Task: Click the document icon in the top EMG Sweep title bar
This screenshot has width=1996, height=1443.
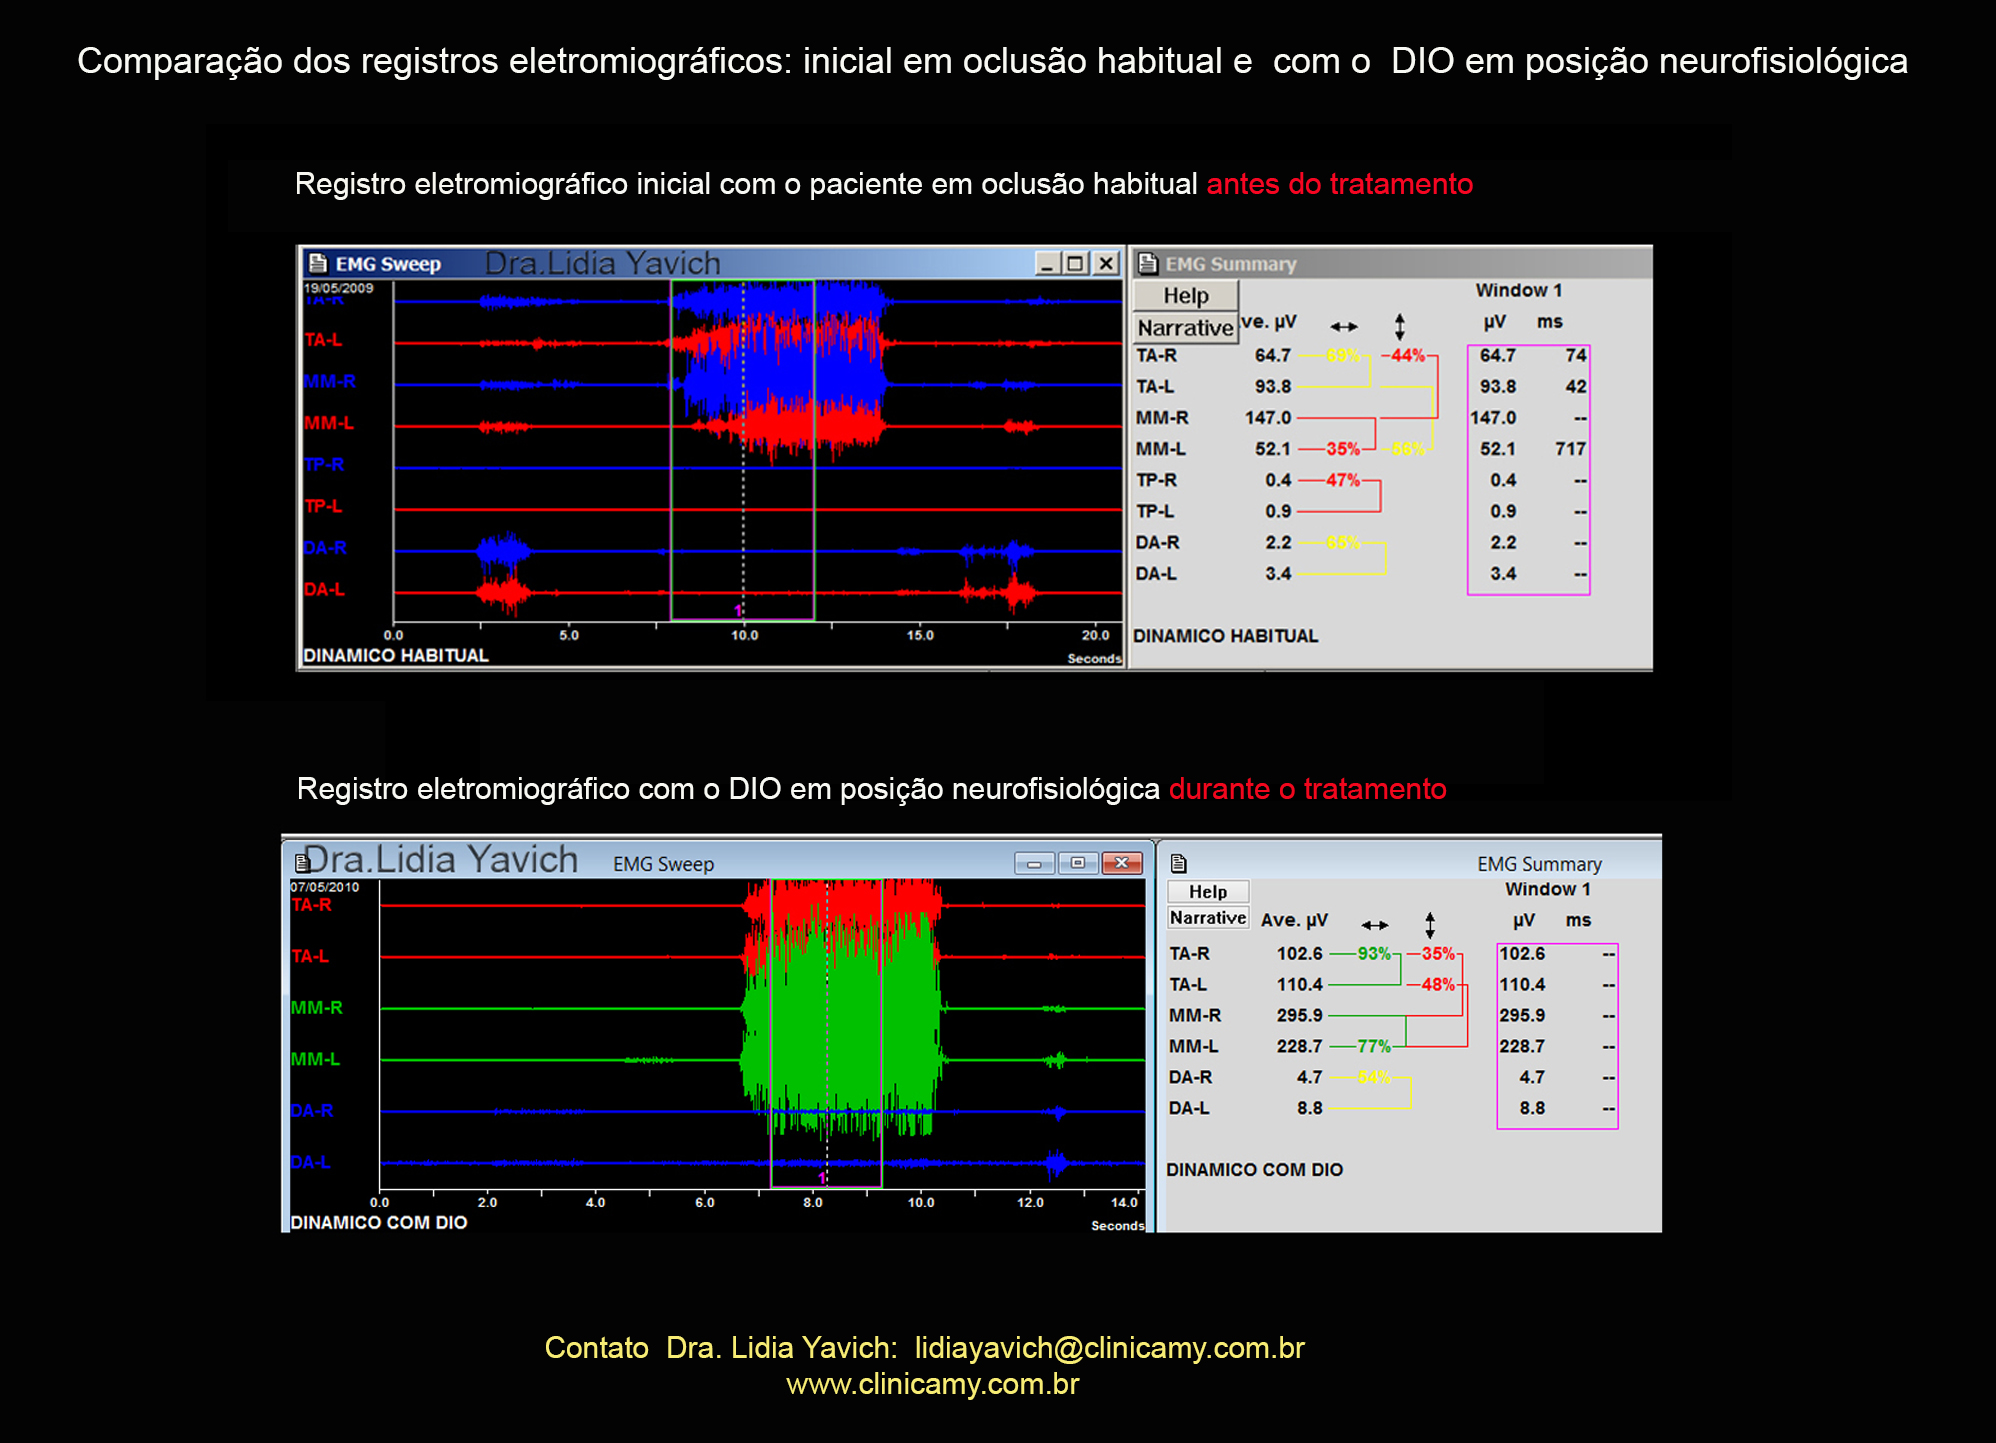Action: pos(318,263)
